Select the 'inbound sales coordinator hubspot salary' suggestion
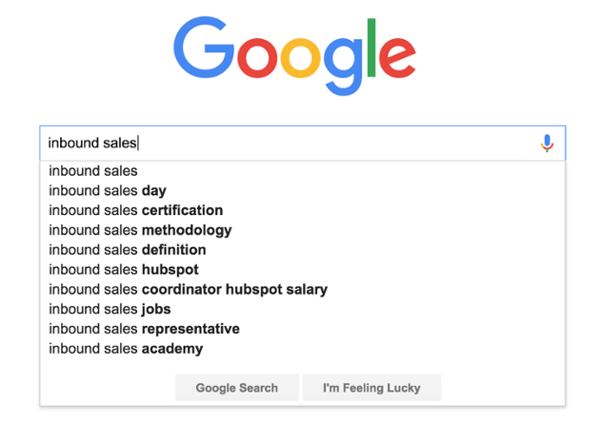Screen dimensions: 600x422 coord(188,290)
